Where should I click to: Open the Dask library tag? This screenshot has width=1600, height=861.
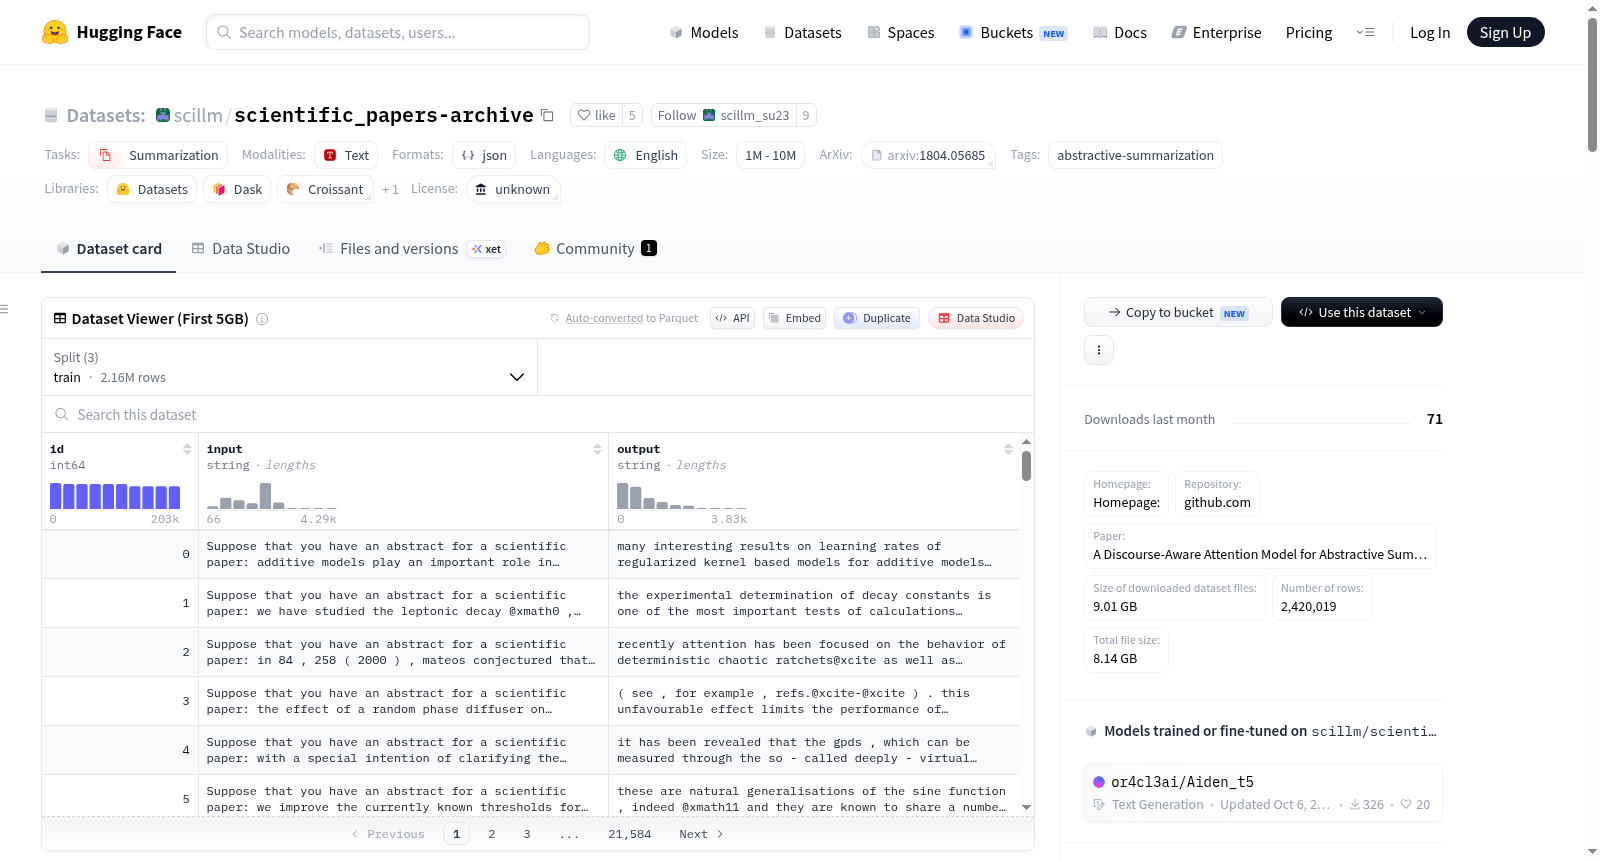click(x=237, y=189)
